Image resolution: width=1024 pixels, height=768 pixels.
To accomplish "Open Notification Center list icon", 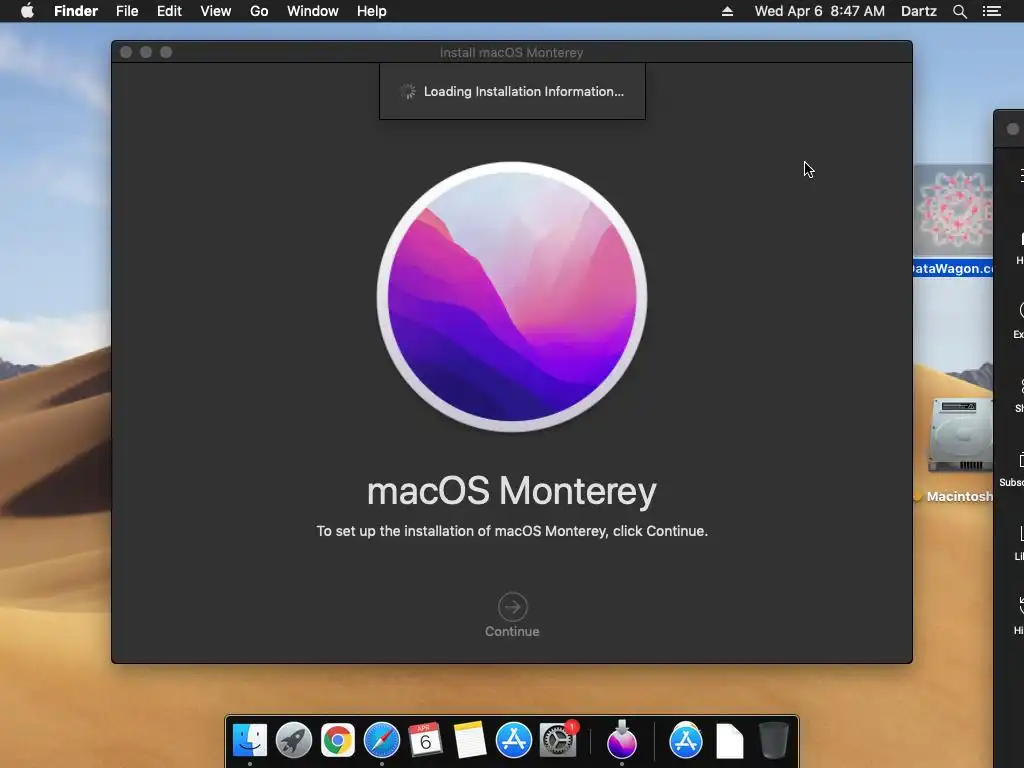I will click(992, 11).
